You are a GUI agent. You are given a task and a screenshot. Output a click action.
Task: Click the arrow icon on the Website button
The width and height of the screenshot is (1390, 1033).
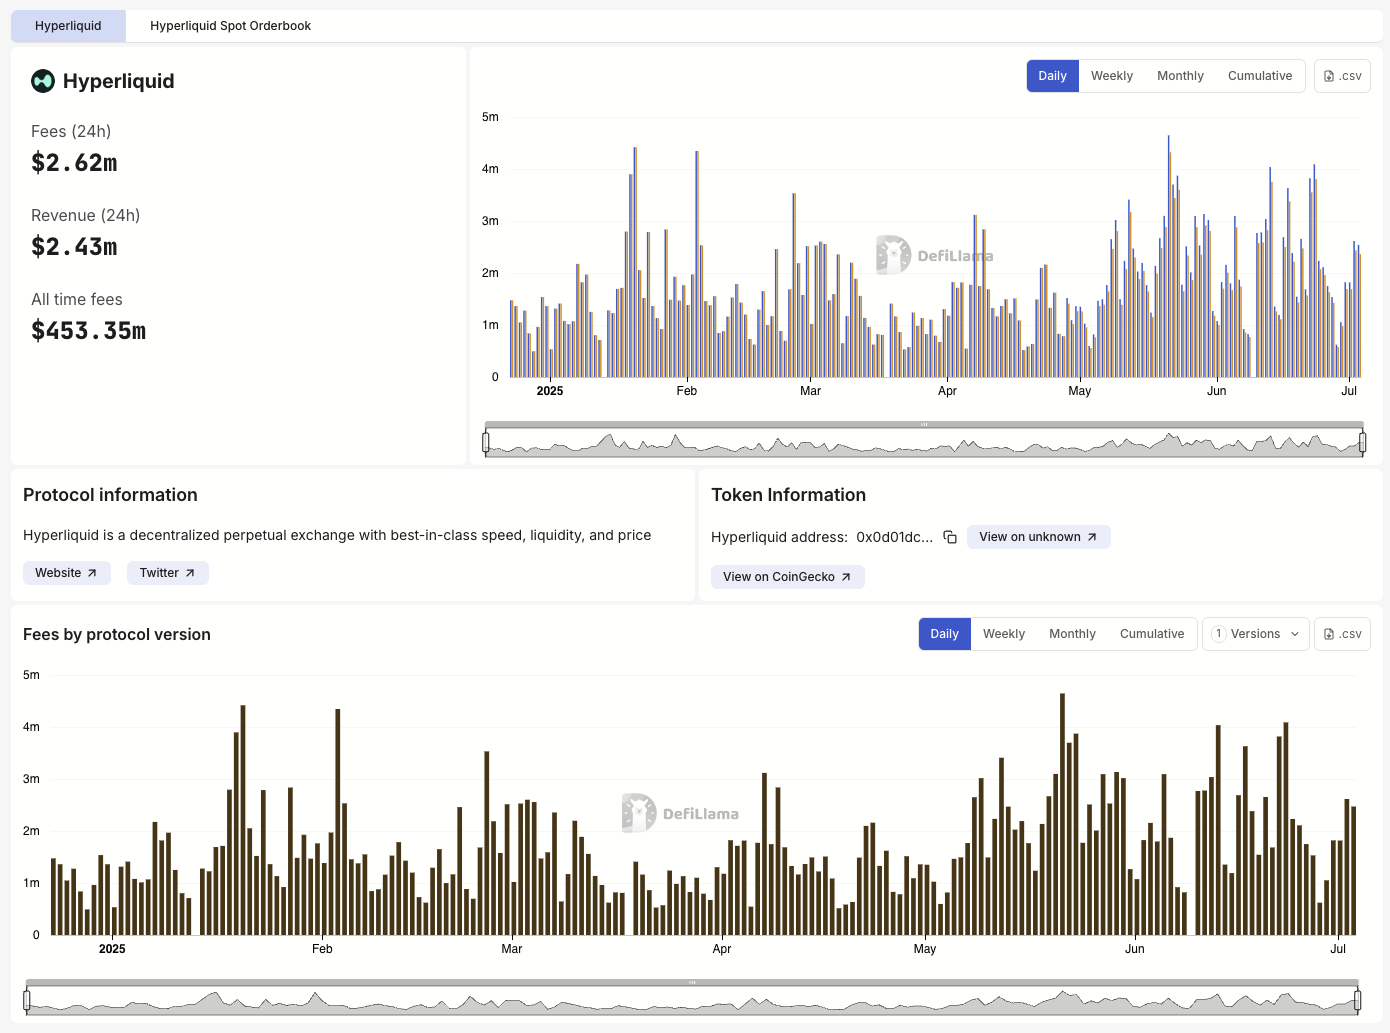pos(93,572)
